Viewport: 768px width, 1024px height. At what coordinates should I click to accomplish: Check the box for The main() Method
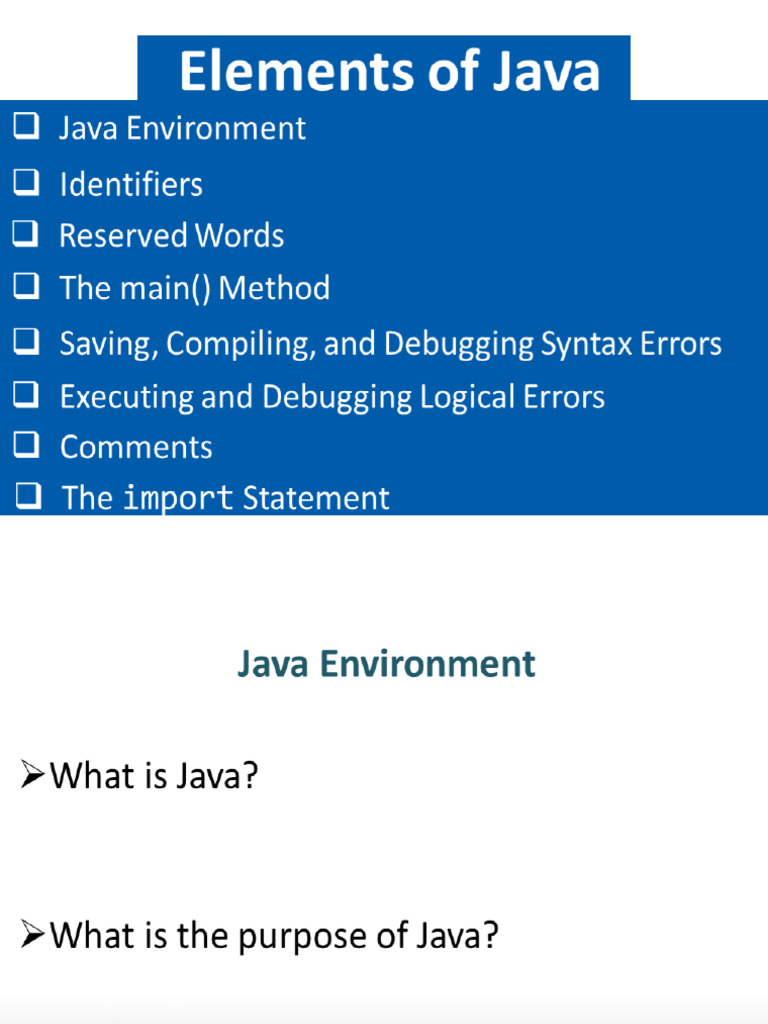tap(26, 287)
